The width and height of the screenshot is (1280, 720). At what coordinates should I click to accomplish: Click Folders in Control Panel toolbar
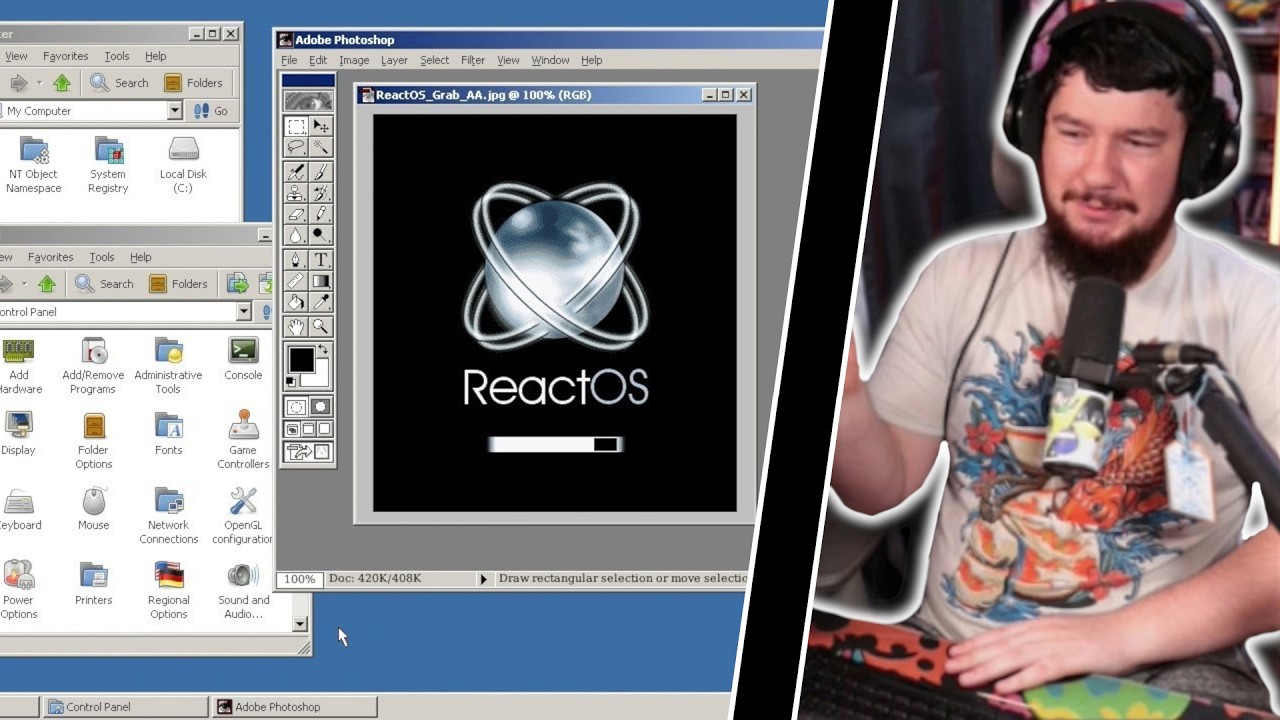tap(178, 284)
